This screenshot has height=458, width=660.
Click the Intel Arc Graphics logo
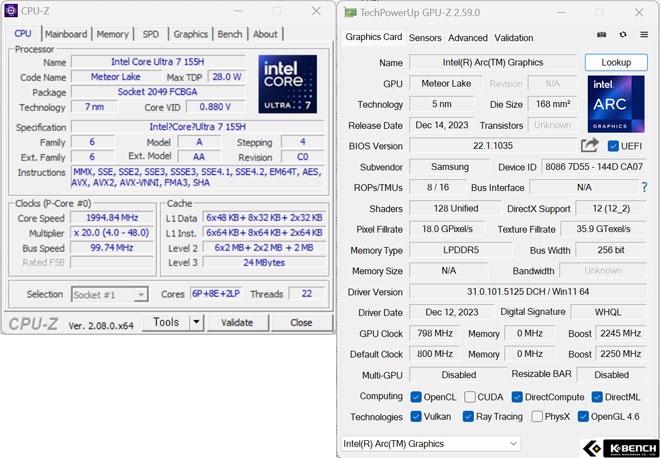click(616, 104)
